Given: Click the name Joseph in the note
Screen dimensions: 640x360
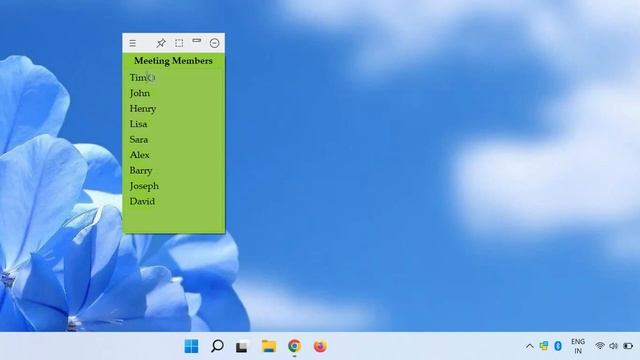Looking at the screenshot, I should [144, 186].
